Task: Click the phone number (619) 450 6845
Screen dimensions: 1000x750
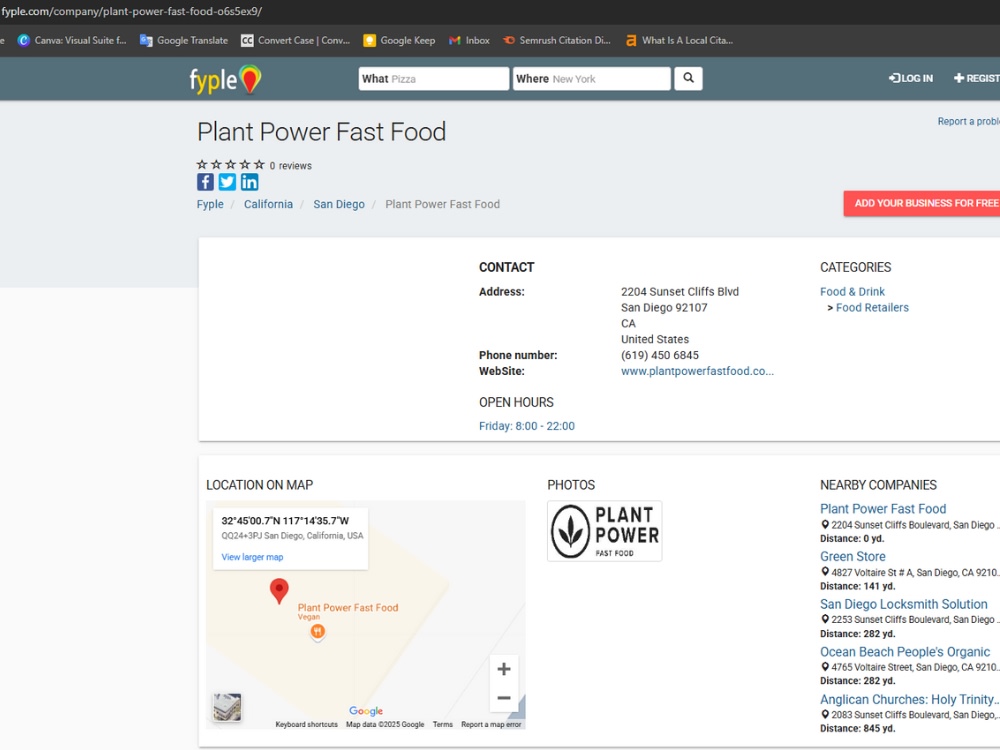Action: pyautogui.click(x=659, y=355)
